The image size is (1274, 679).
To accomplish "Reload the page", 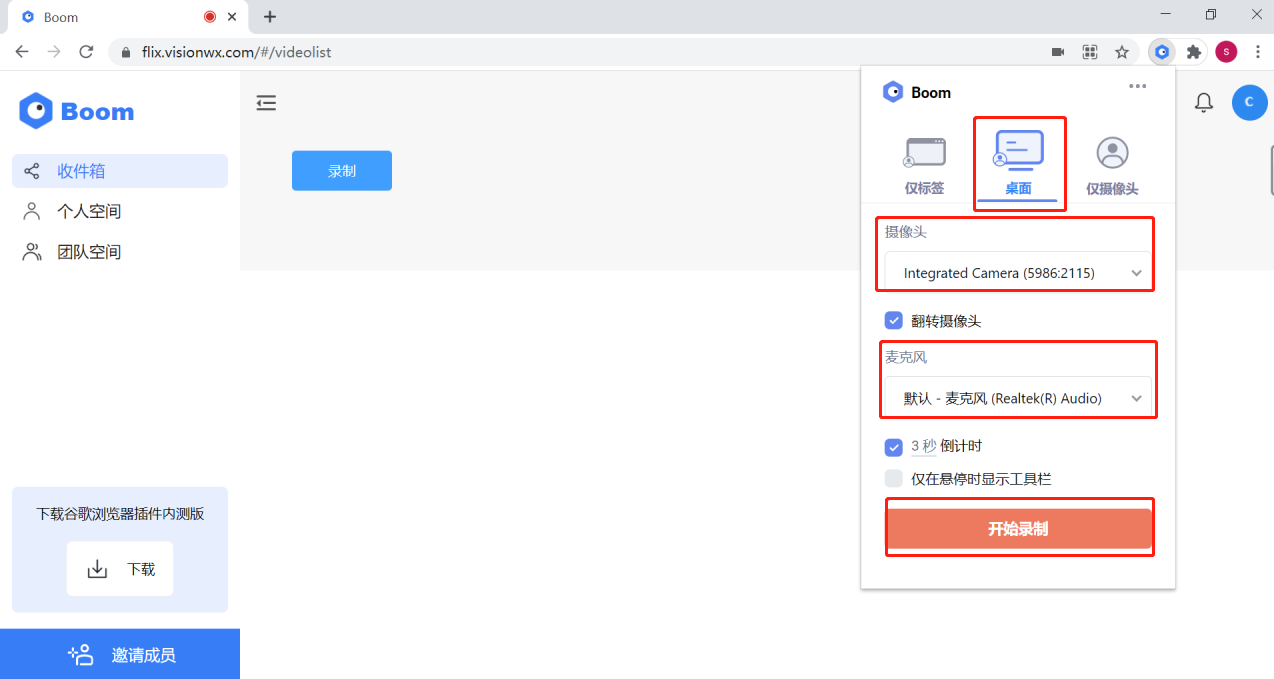I will click(86, 52).
